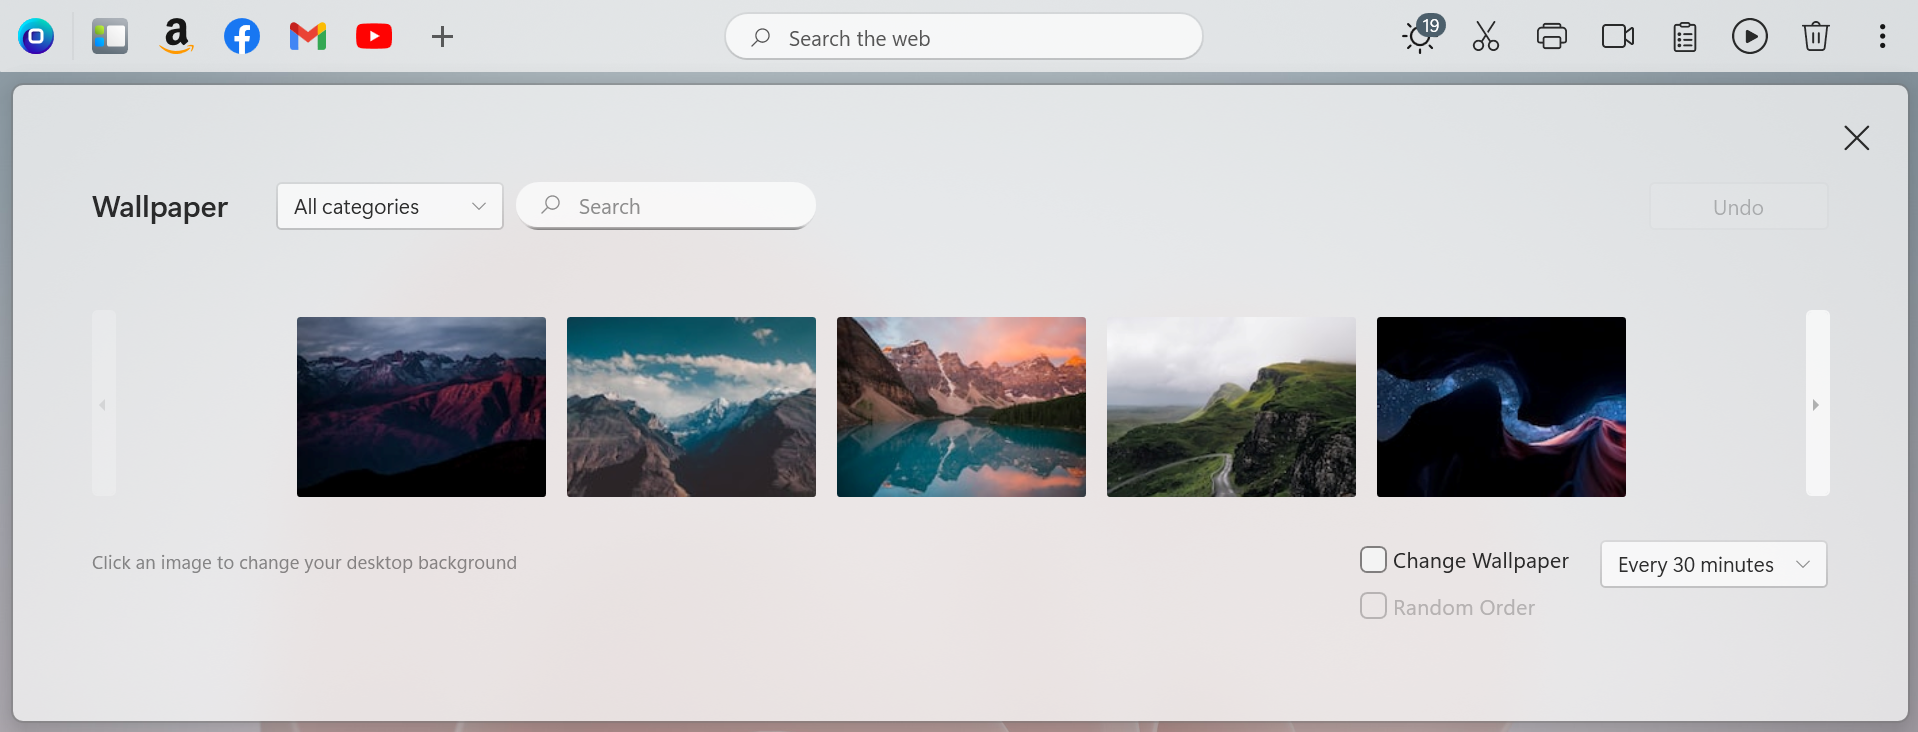Launch the Amazon shortcut
This screenshot has height=732, width=1918.
pyautogui.click(x=176, y=37)
